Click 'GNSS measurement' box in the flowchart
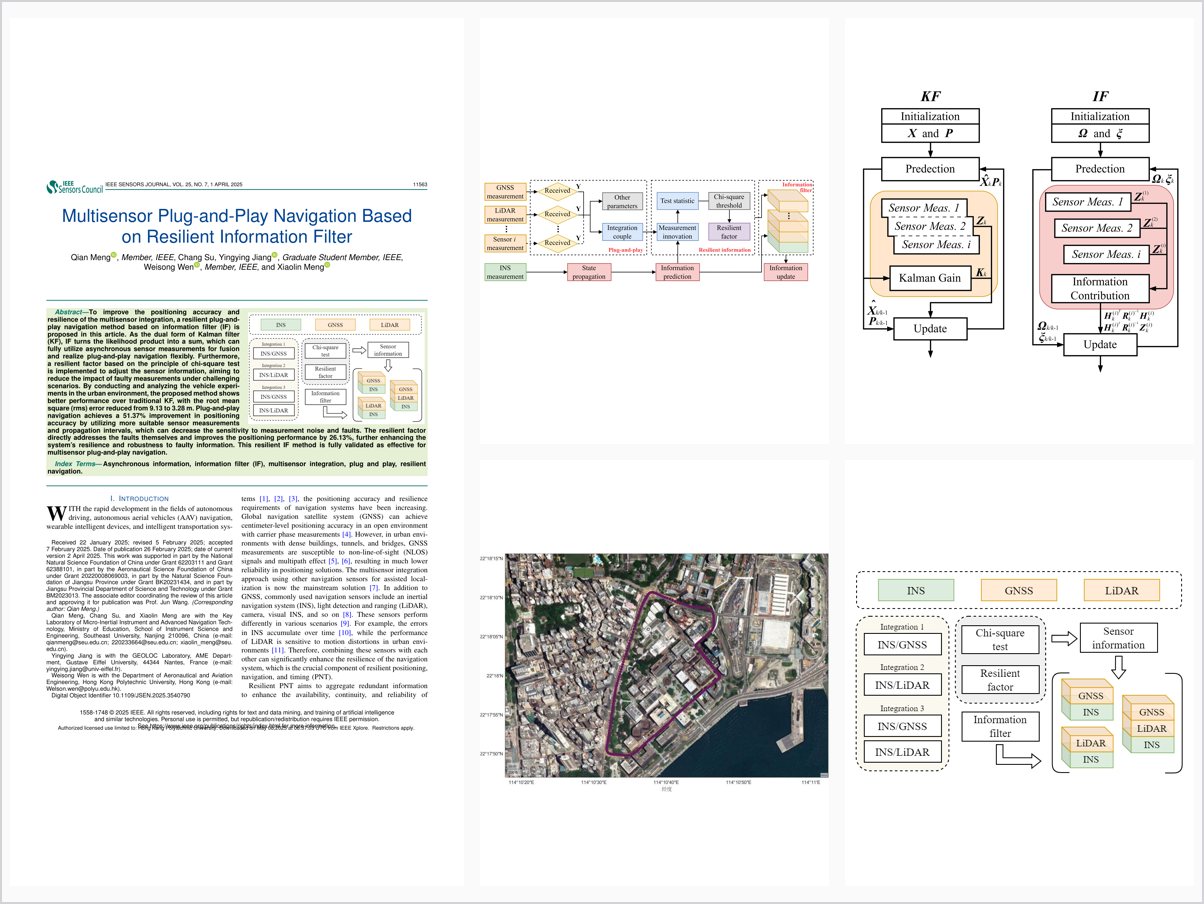 (505, 191)
